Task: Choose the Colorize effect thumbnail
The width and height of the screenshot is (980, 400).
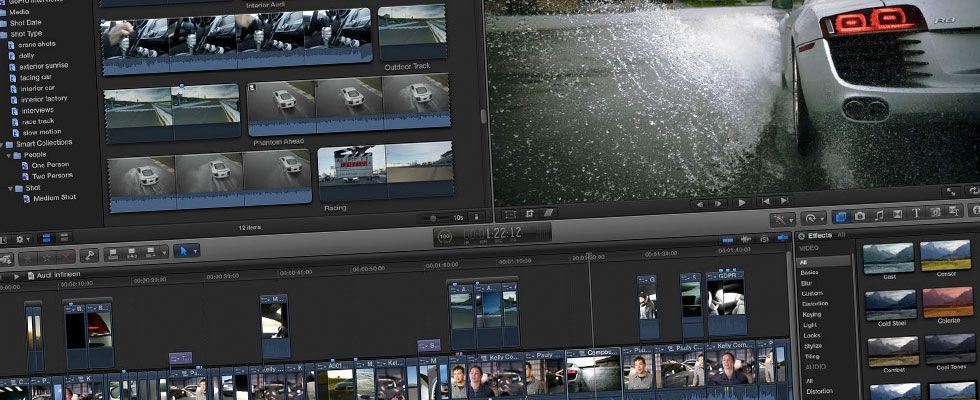Action: coord(948,302)
